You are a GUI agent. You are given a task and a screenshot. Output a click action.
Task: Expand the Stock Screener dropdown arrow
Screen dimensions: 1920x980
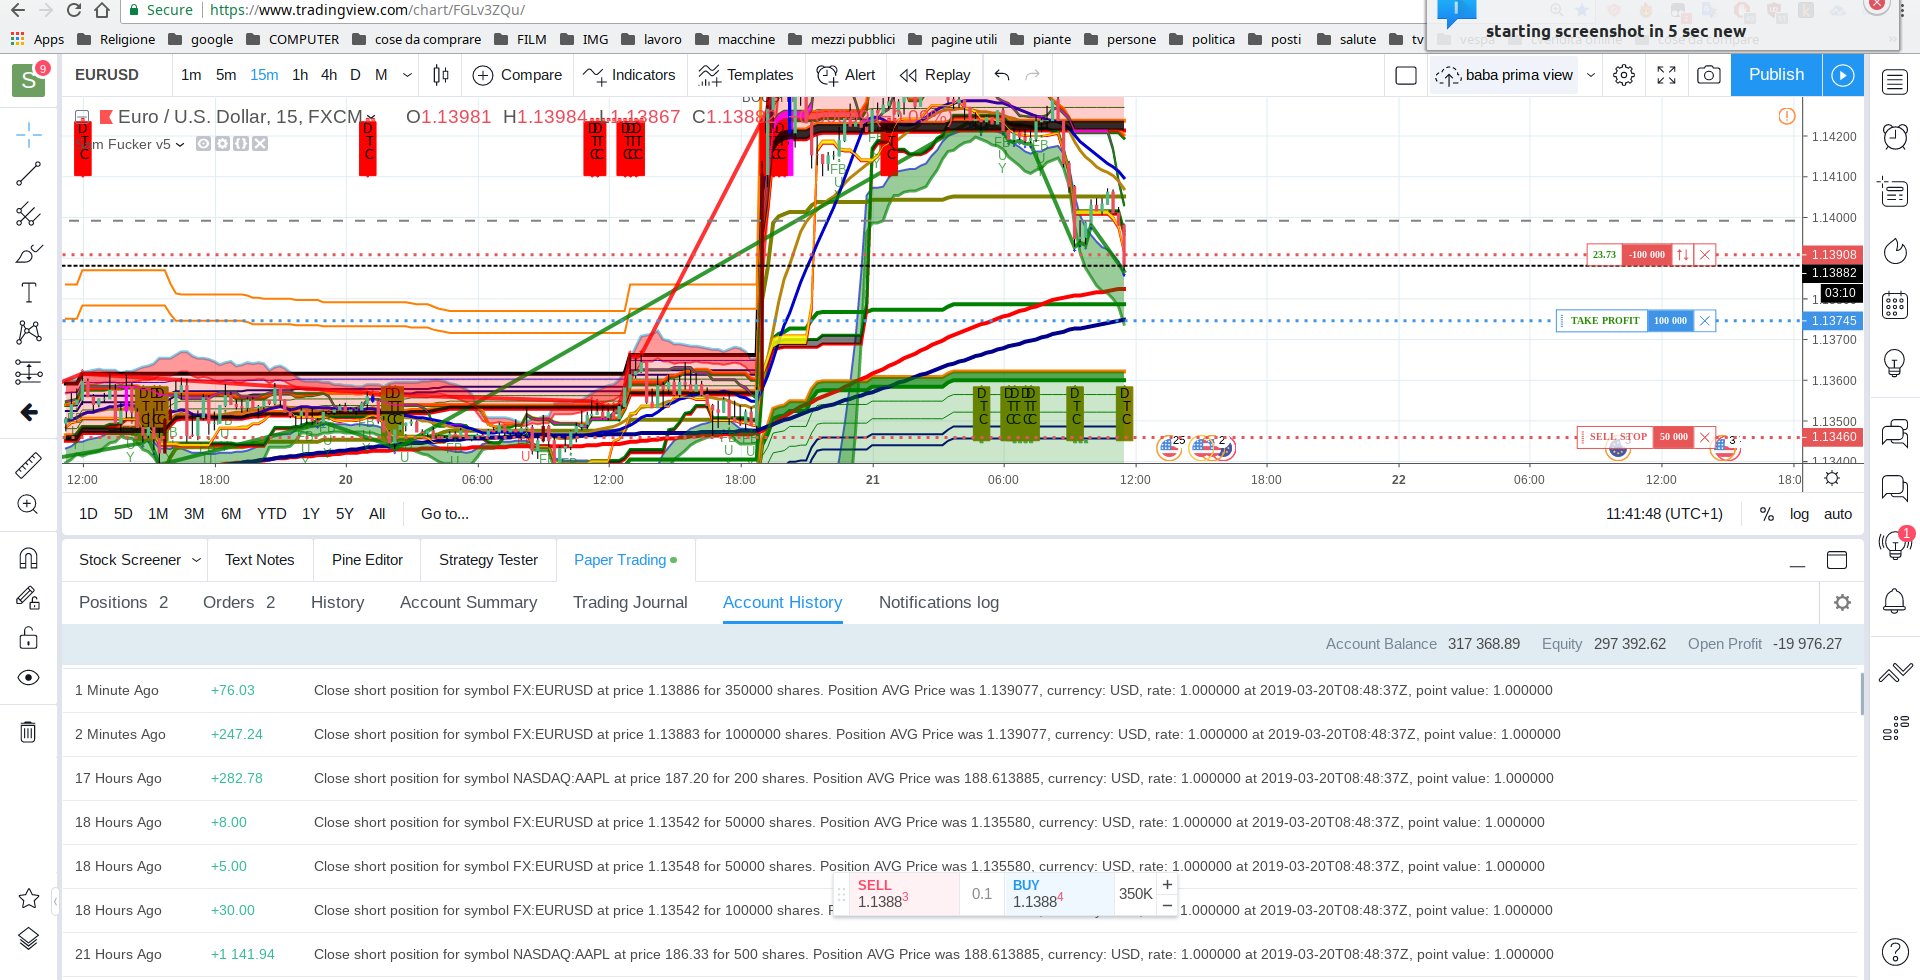[196, 560]
